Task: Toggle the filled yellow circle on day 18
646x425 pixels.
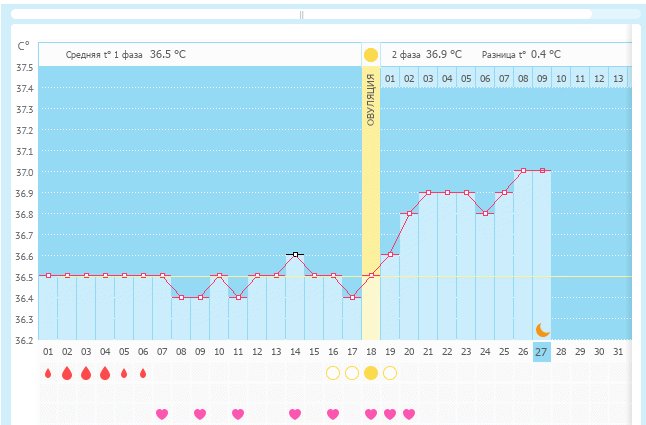Action: point(371,373)
